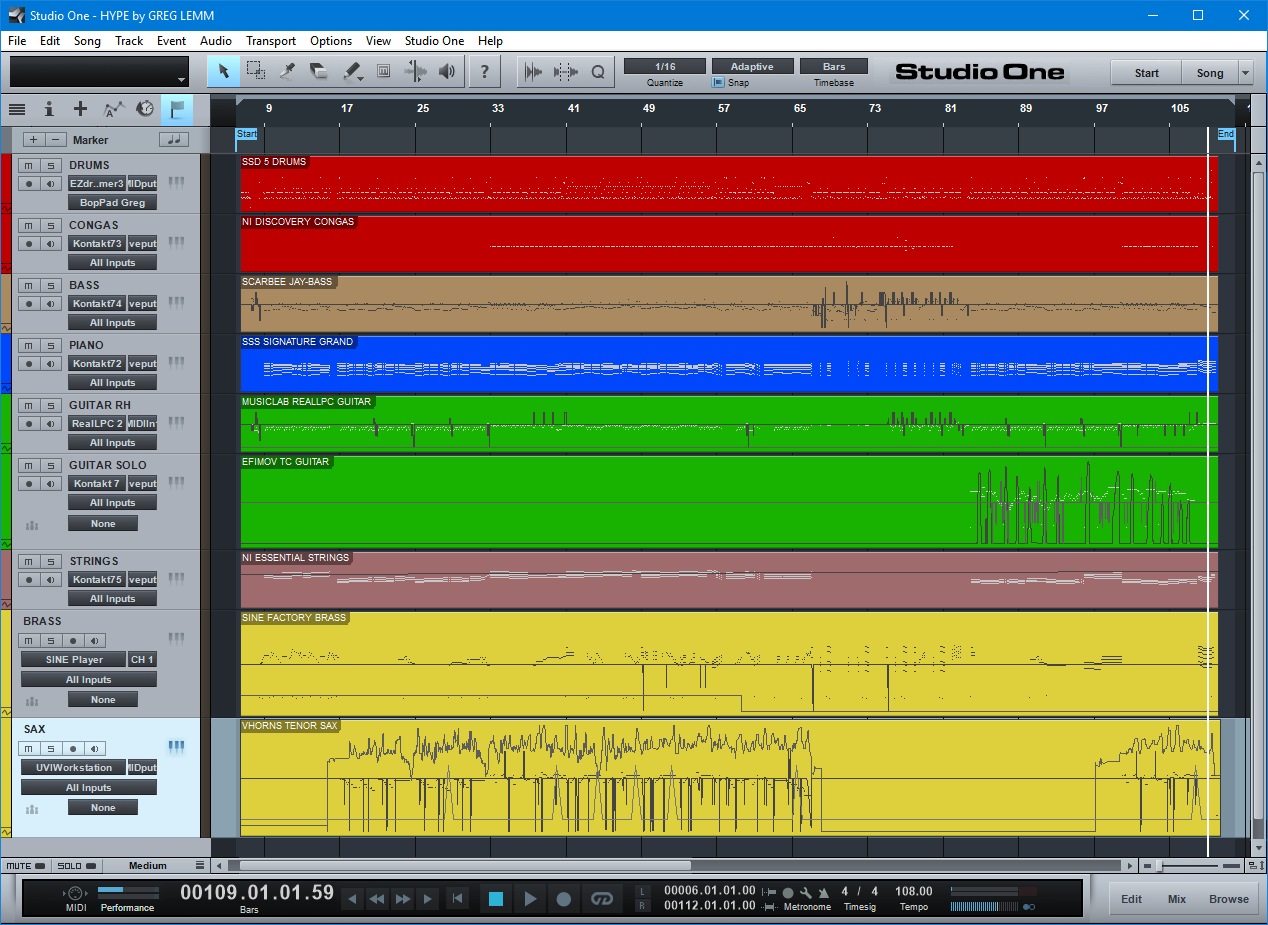Image resolution: width=1268 pixels, height=925 pixels.
Task: Select the Mute tool
Action: pos(383,72)
